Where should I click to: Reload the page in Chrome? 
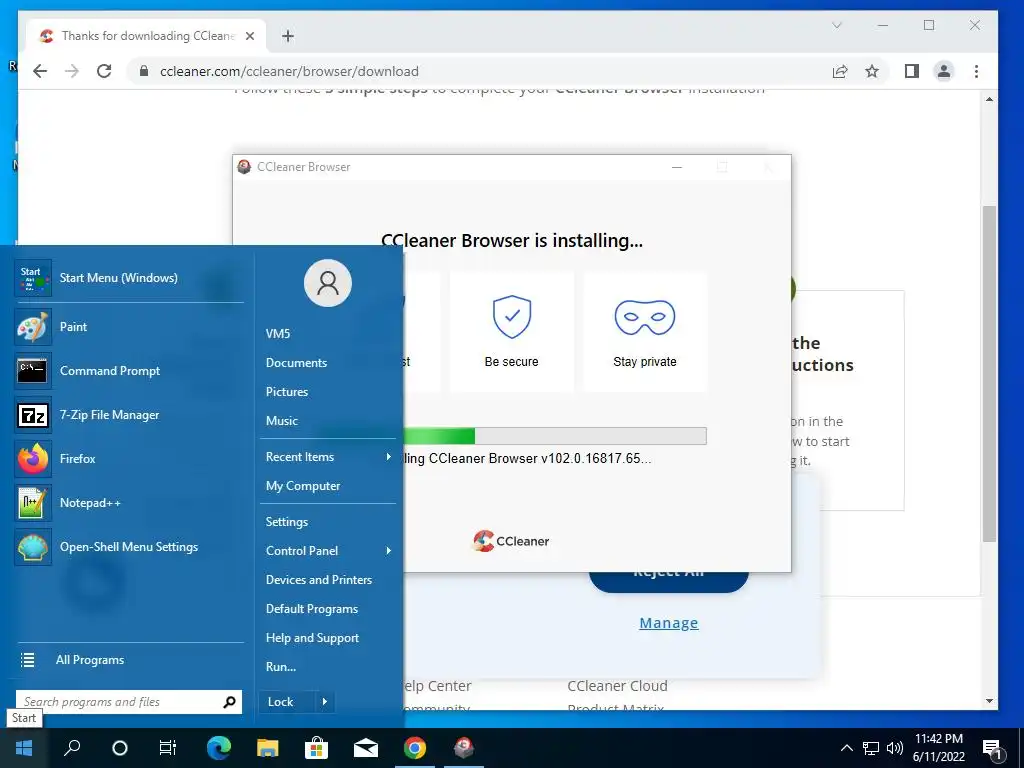coord(104,71)
